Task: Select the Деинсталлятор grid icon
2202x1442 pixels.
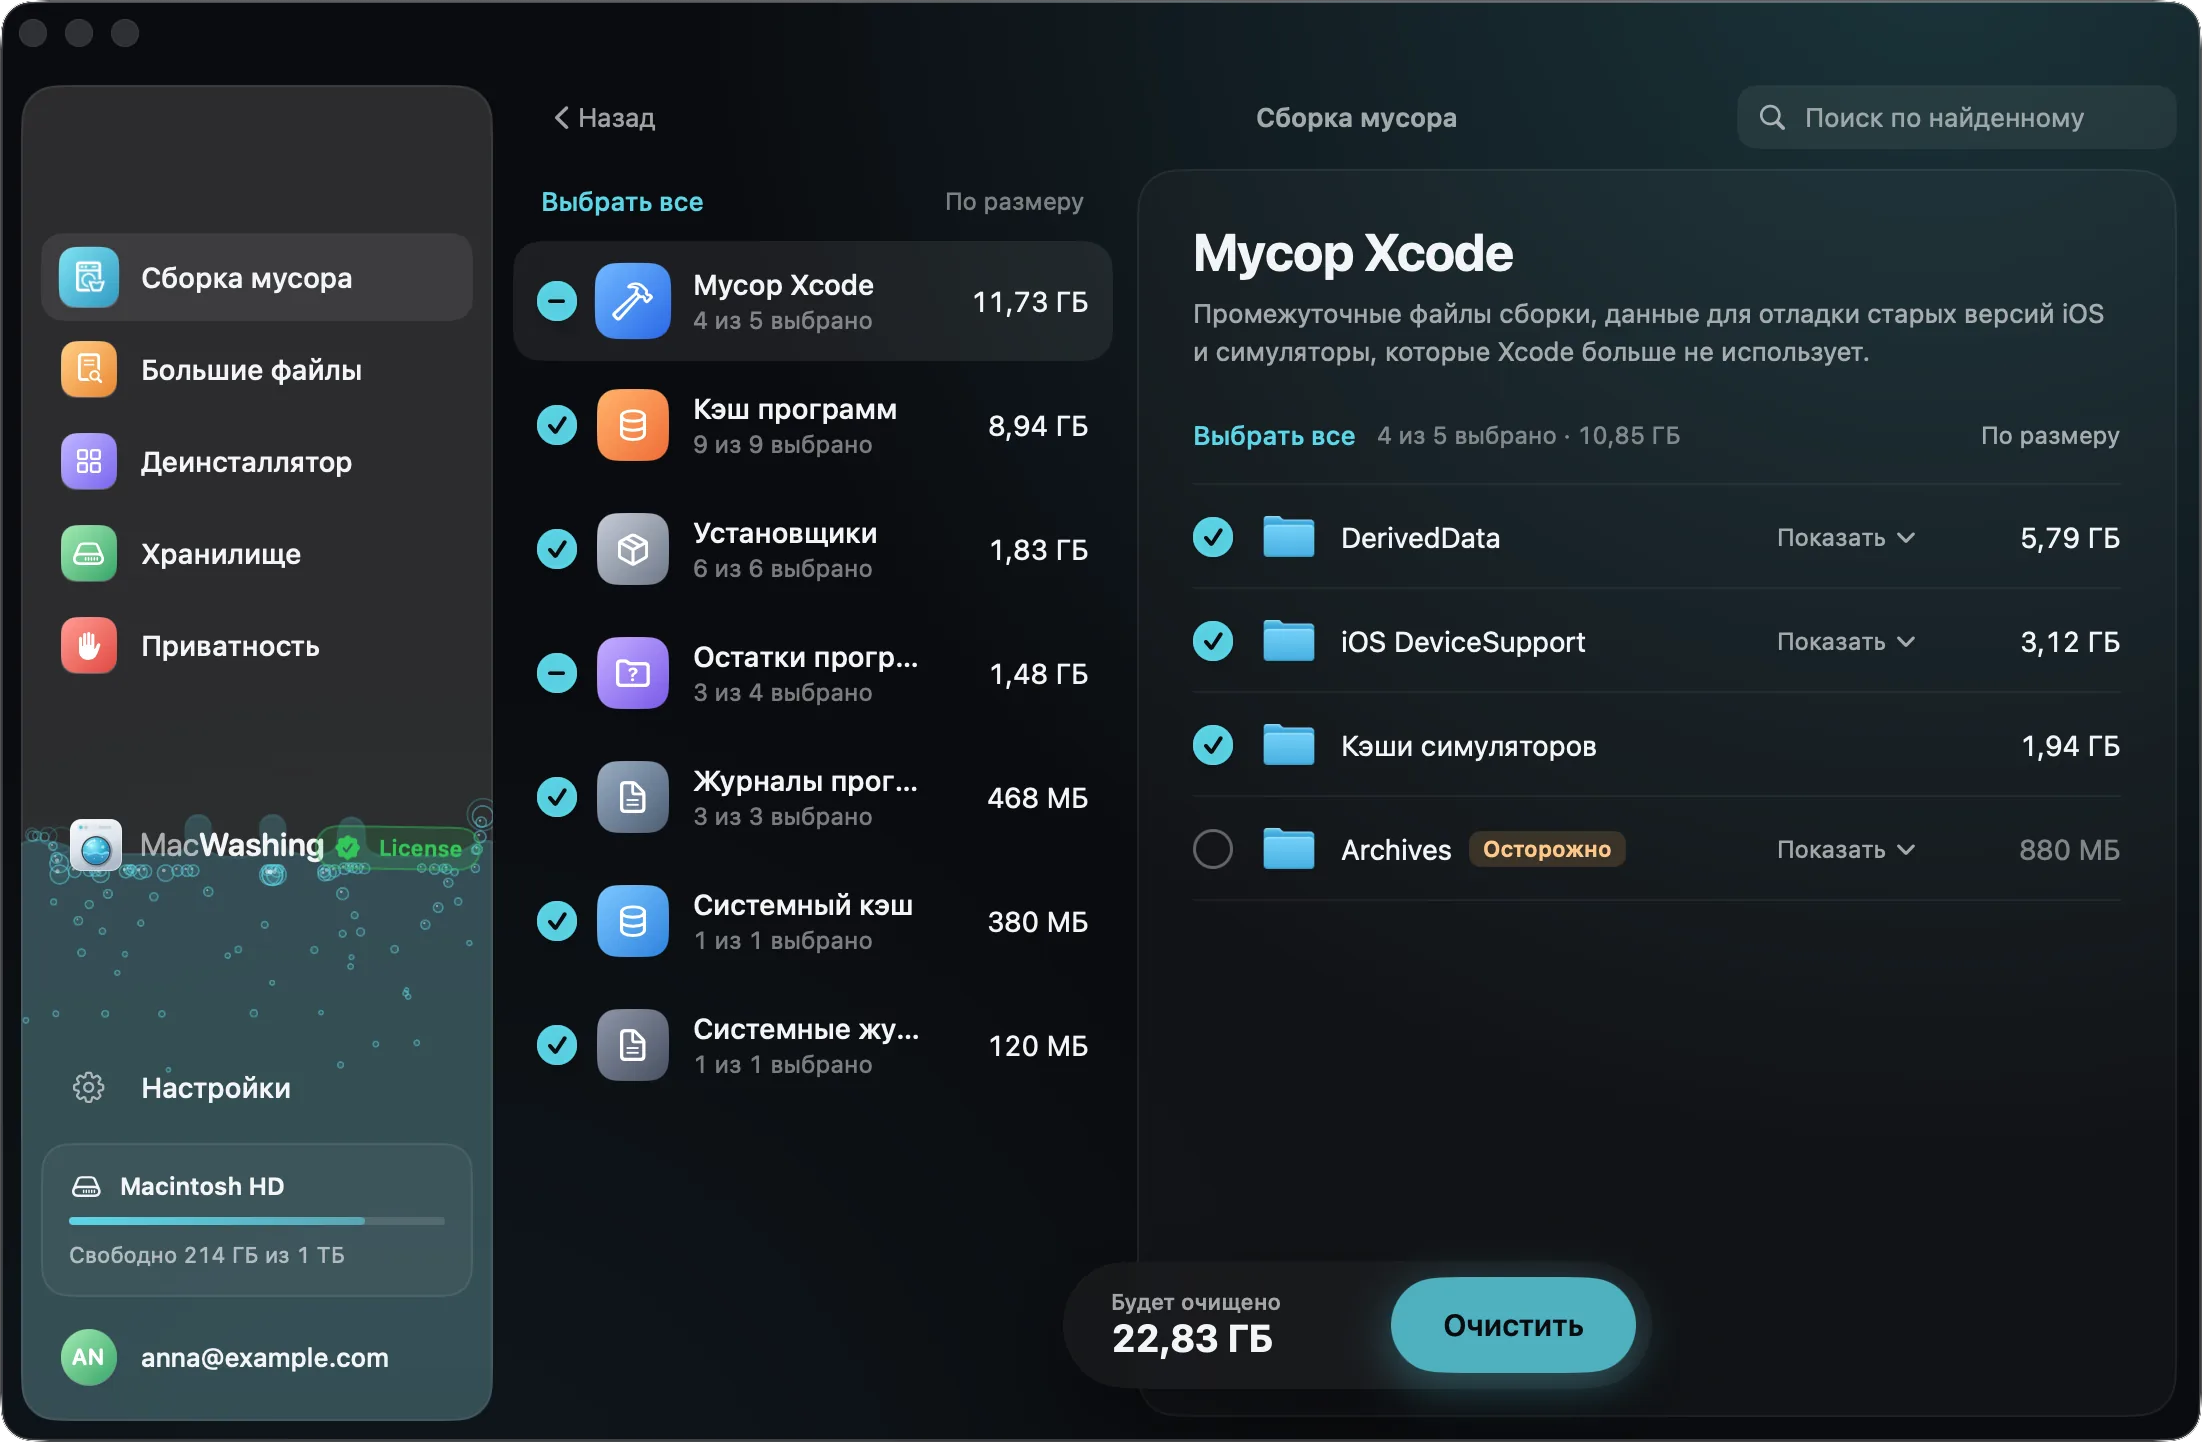Action: (x=89, y=461)
